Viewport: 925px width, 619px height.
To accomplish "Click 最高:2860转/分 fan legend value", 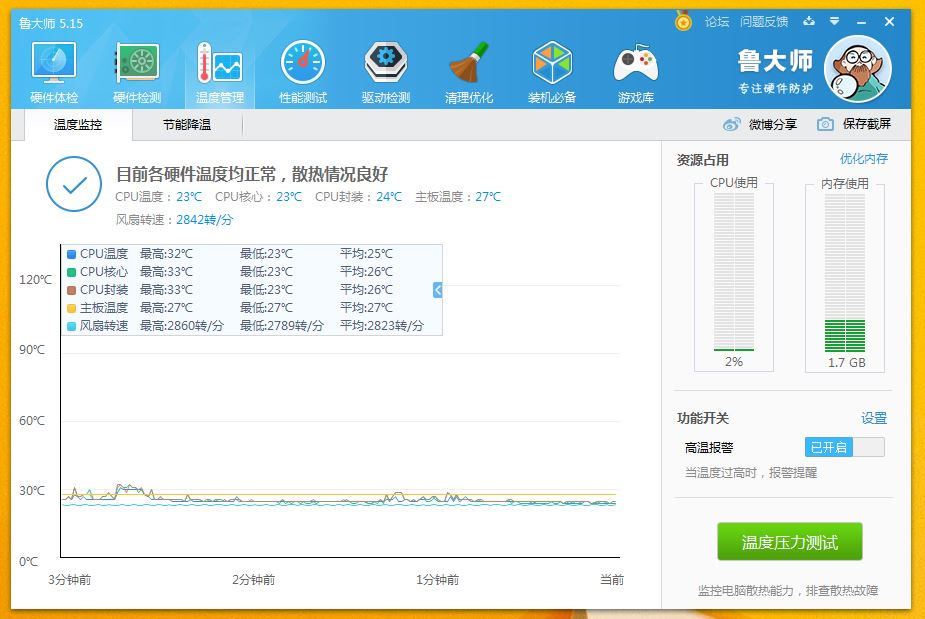I will [x=182, y=326].
